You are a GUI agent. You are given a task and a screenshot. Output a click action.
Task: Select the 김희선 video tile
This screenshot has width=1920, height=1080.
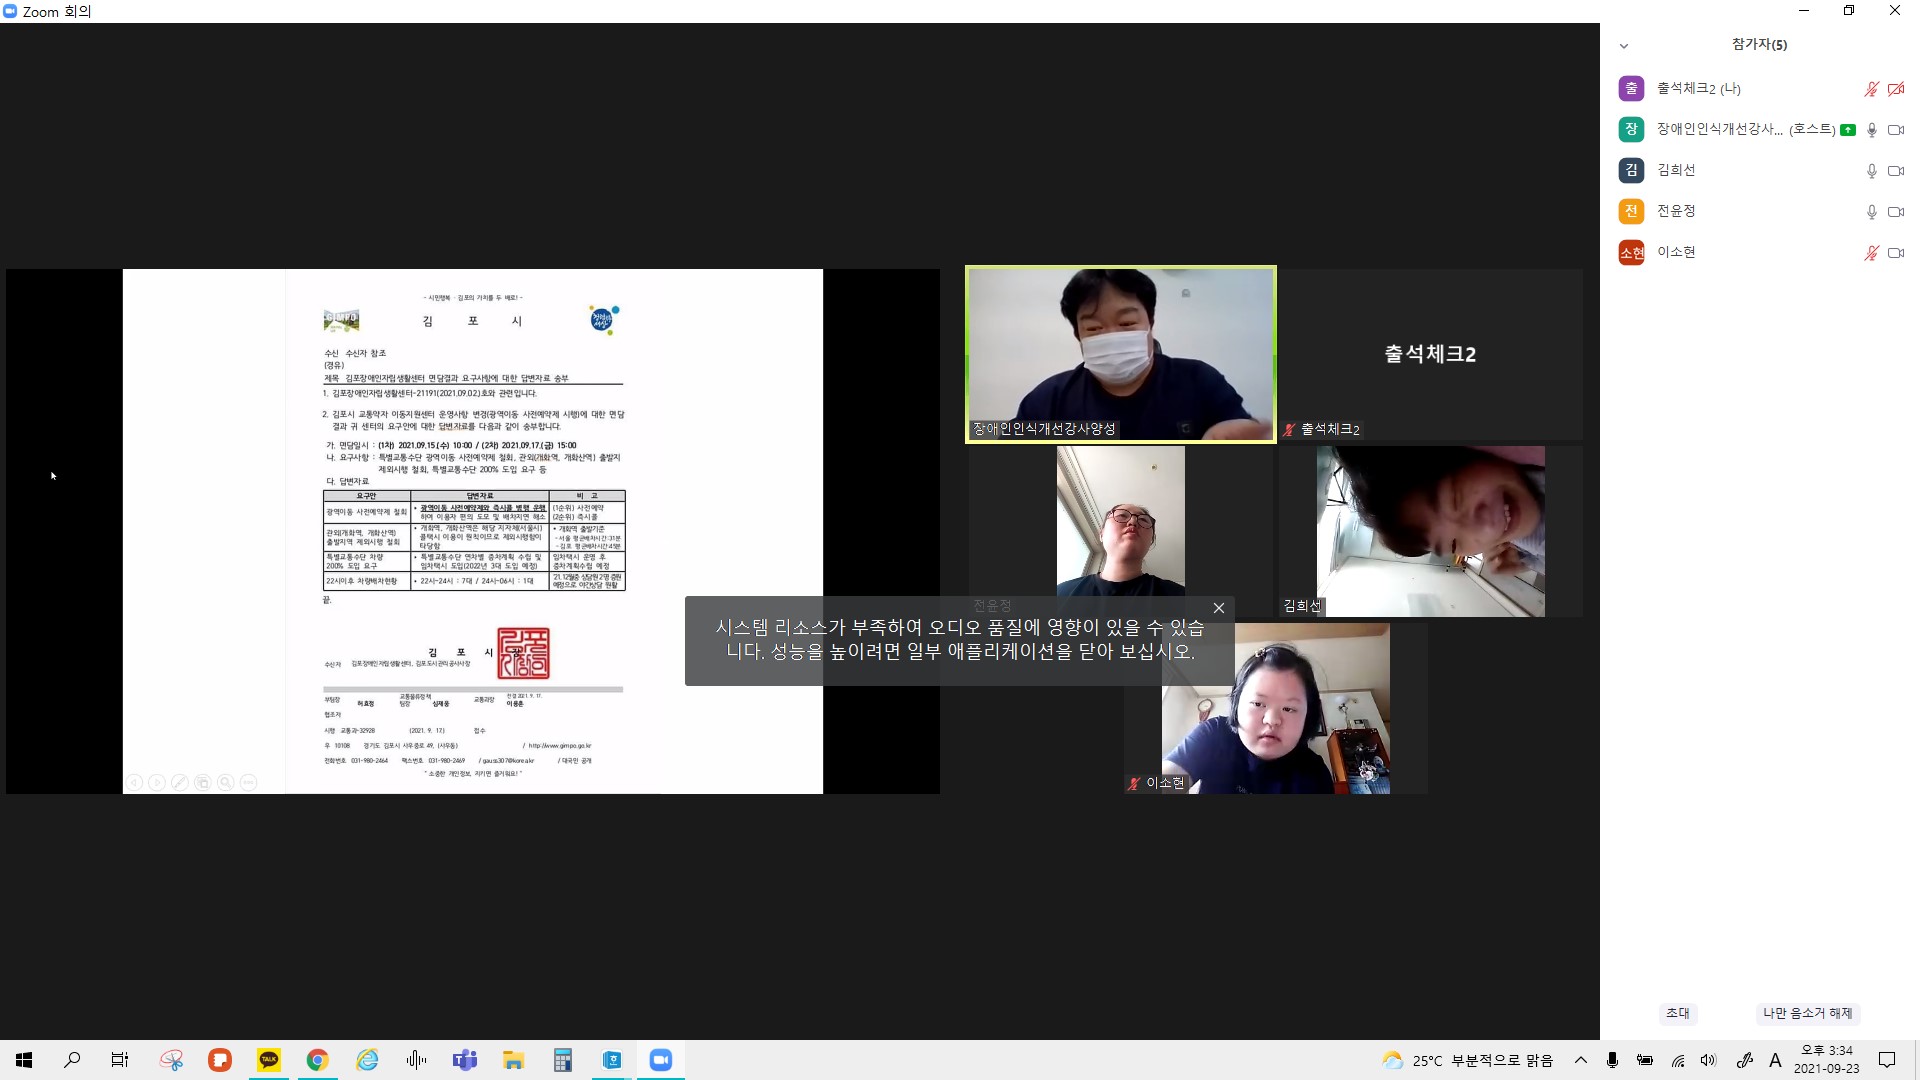[x=1430, y=531]
